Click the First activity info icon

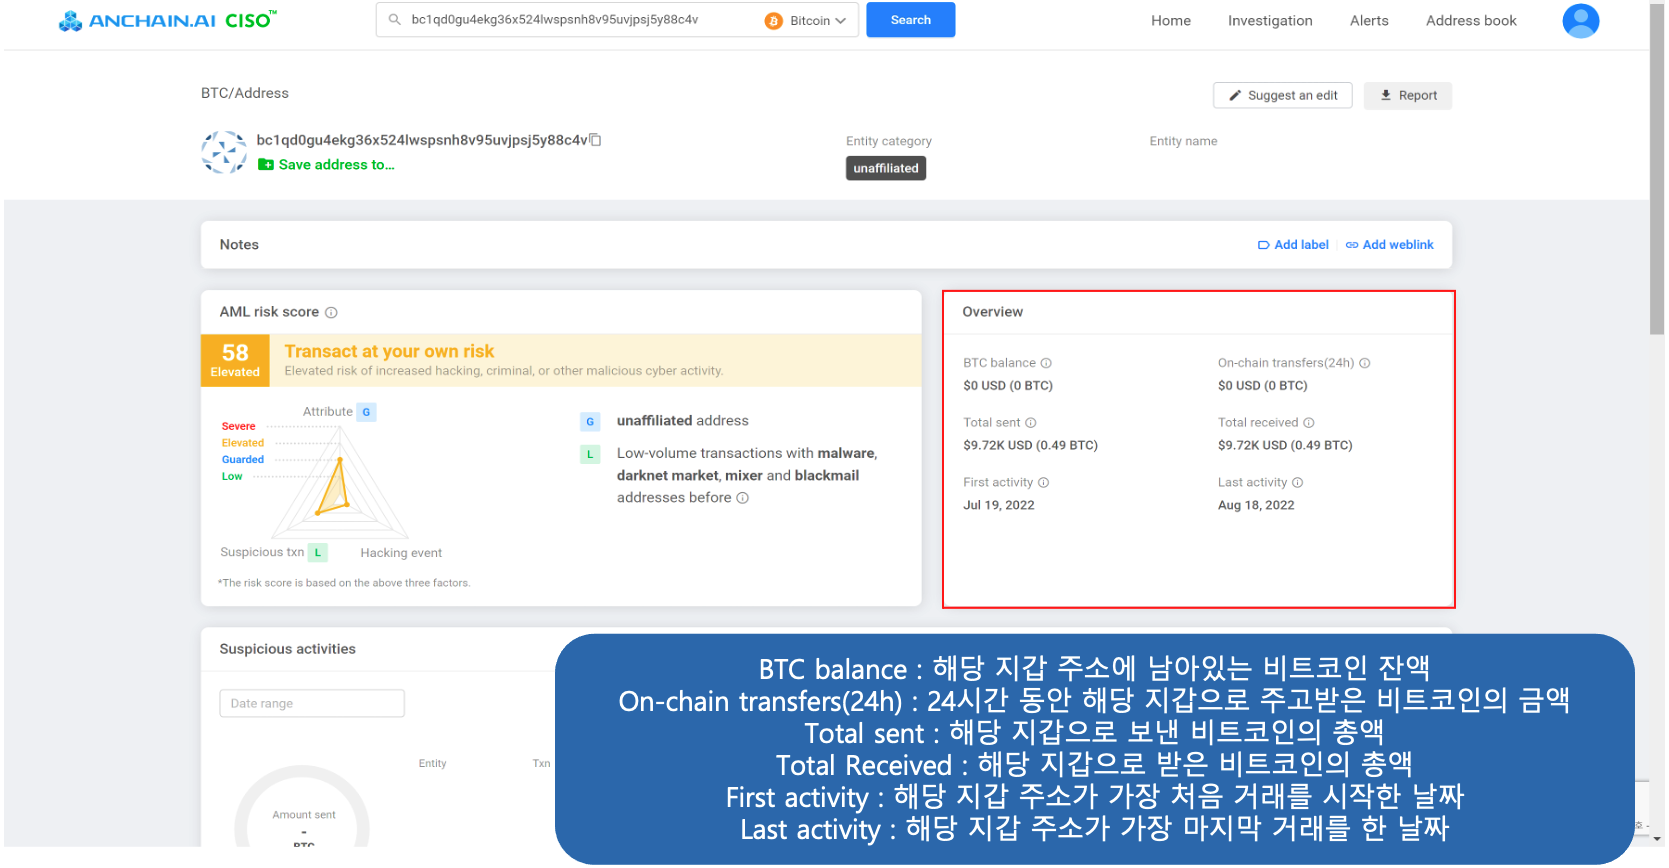click(x=1043, y=483)
